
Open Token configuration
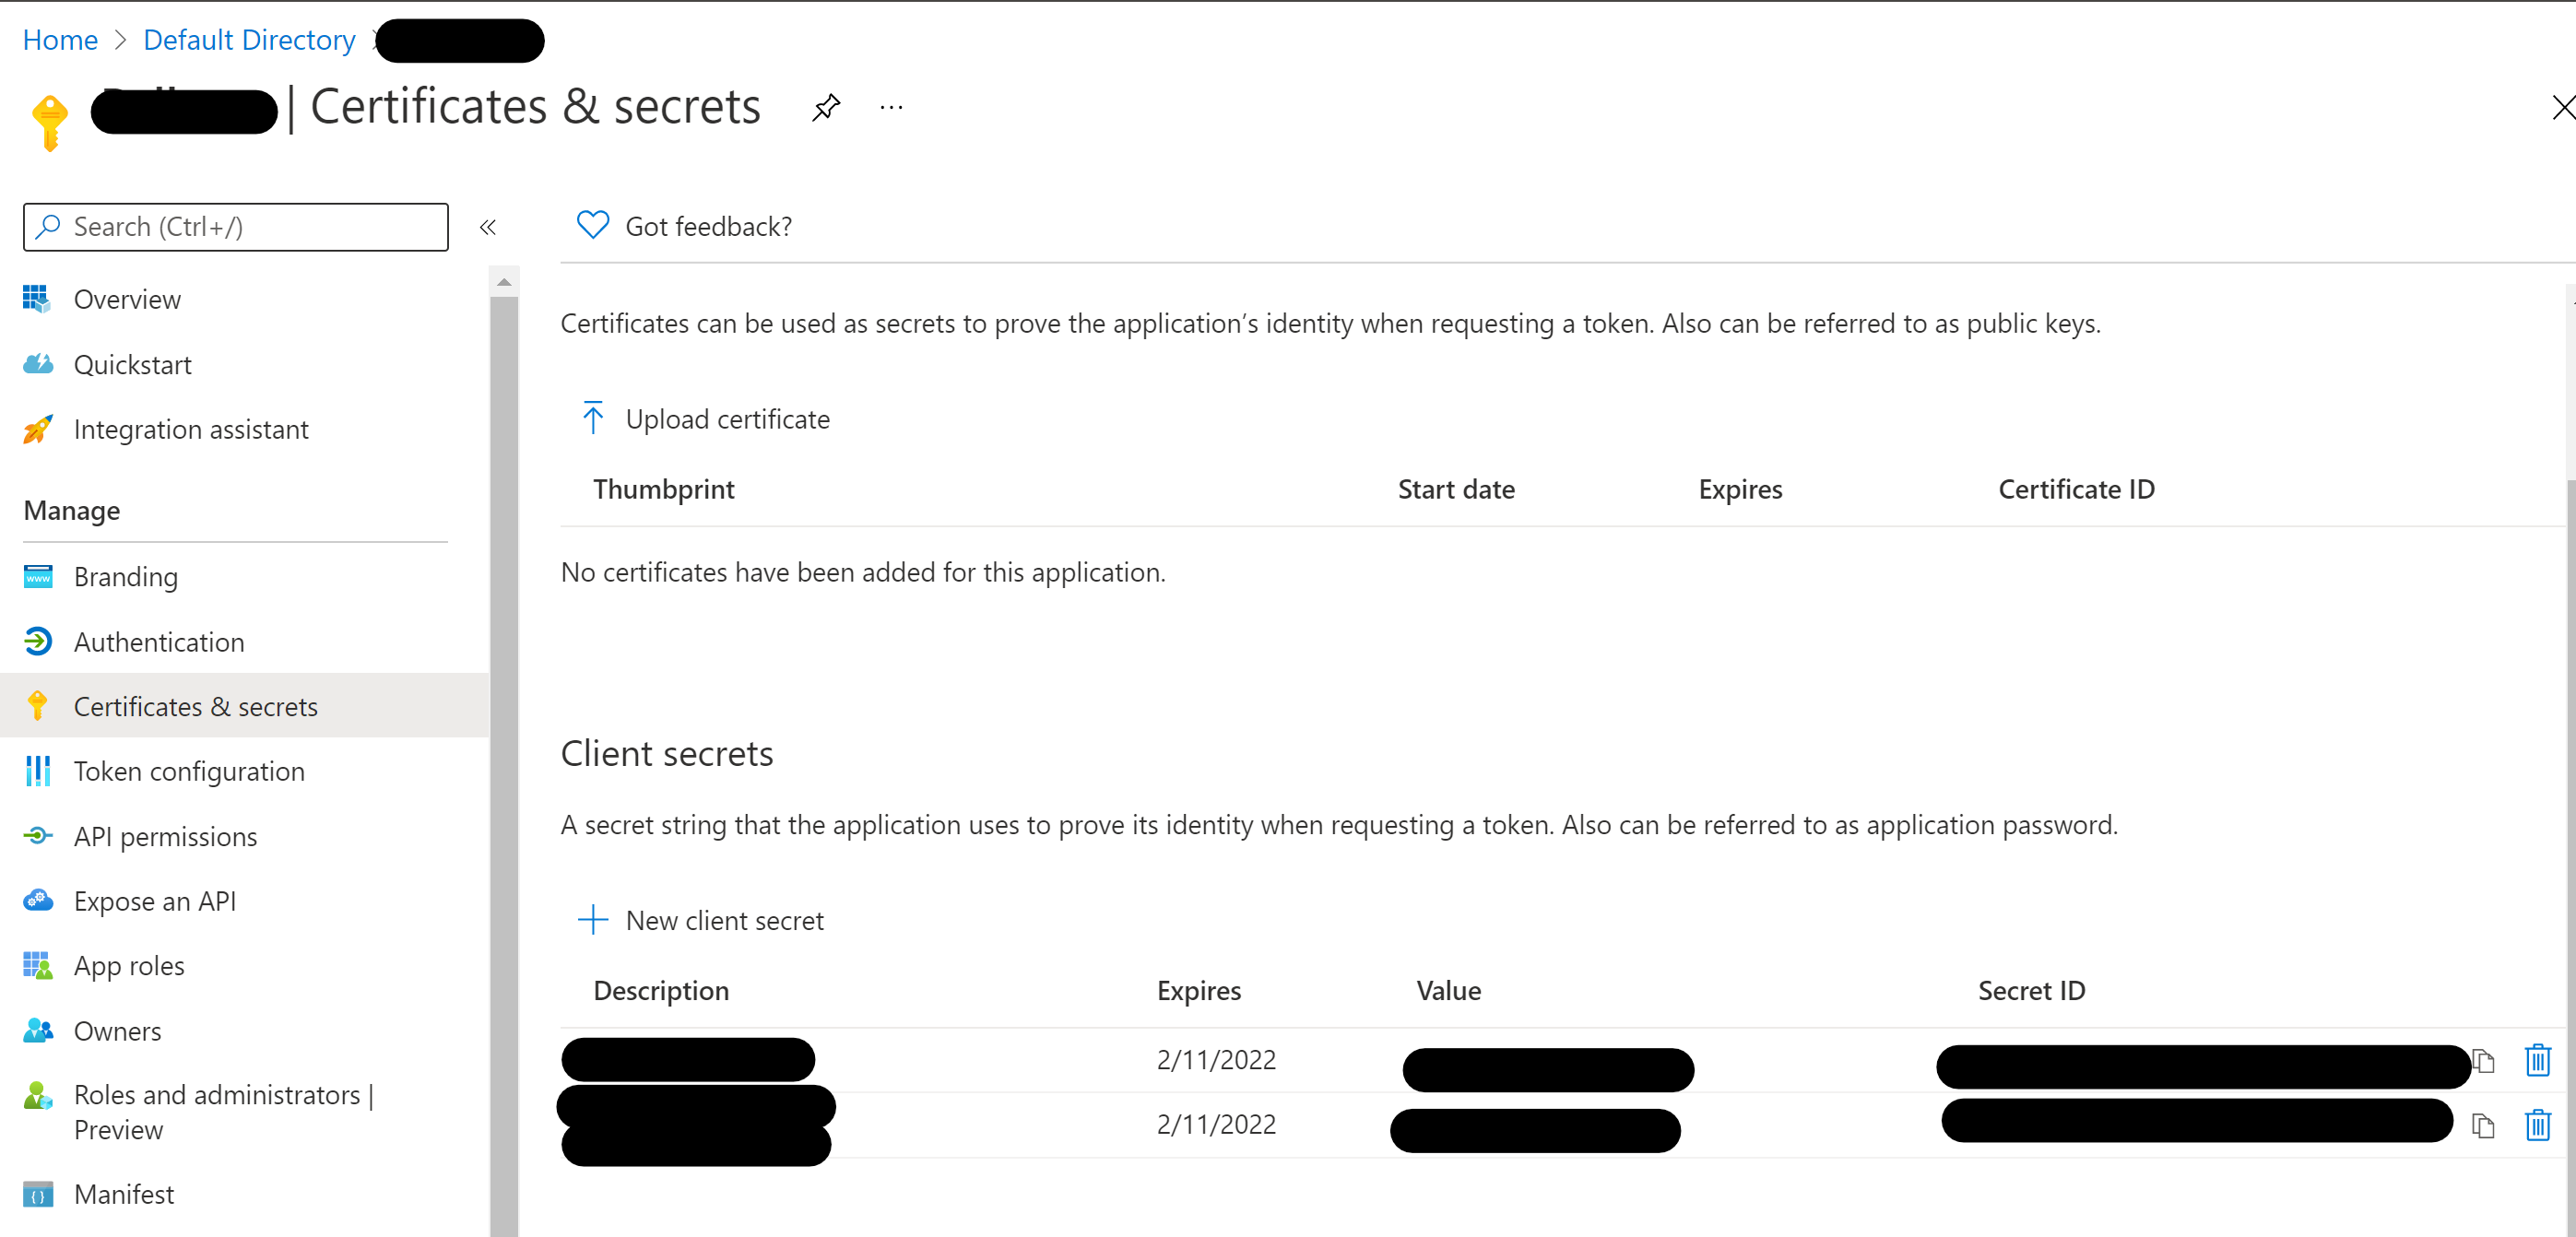189,771
